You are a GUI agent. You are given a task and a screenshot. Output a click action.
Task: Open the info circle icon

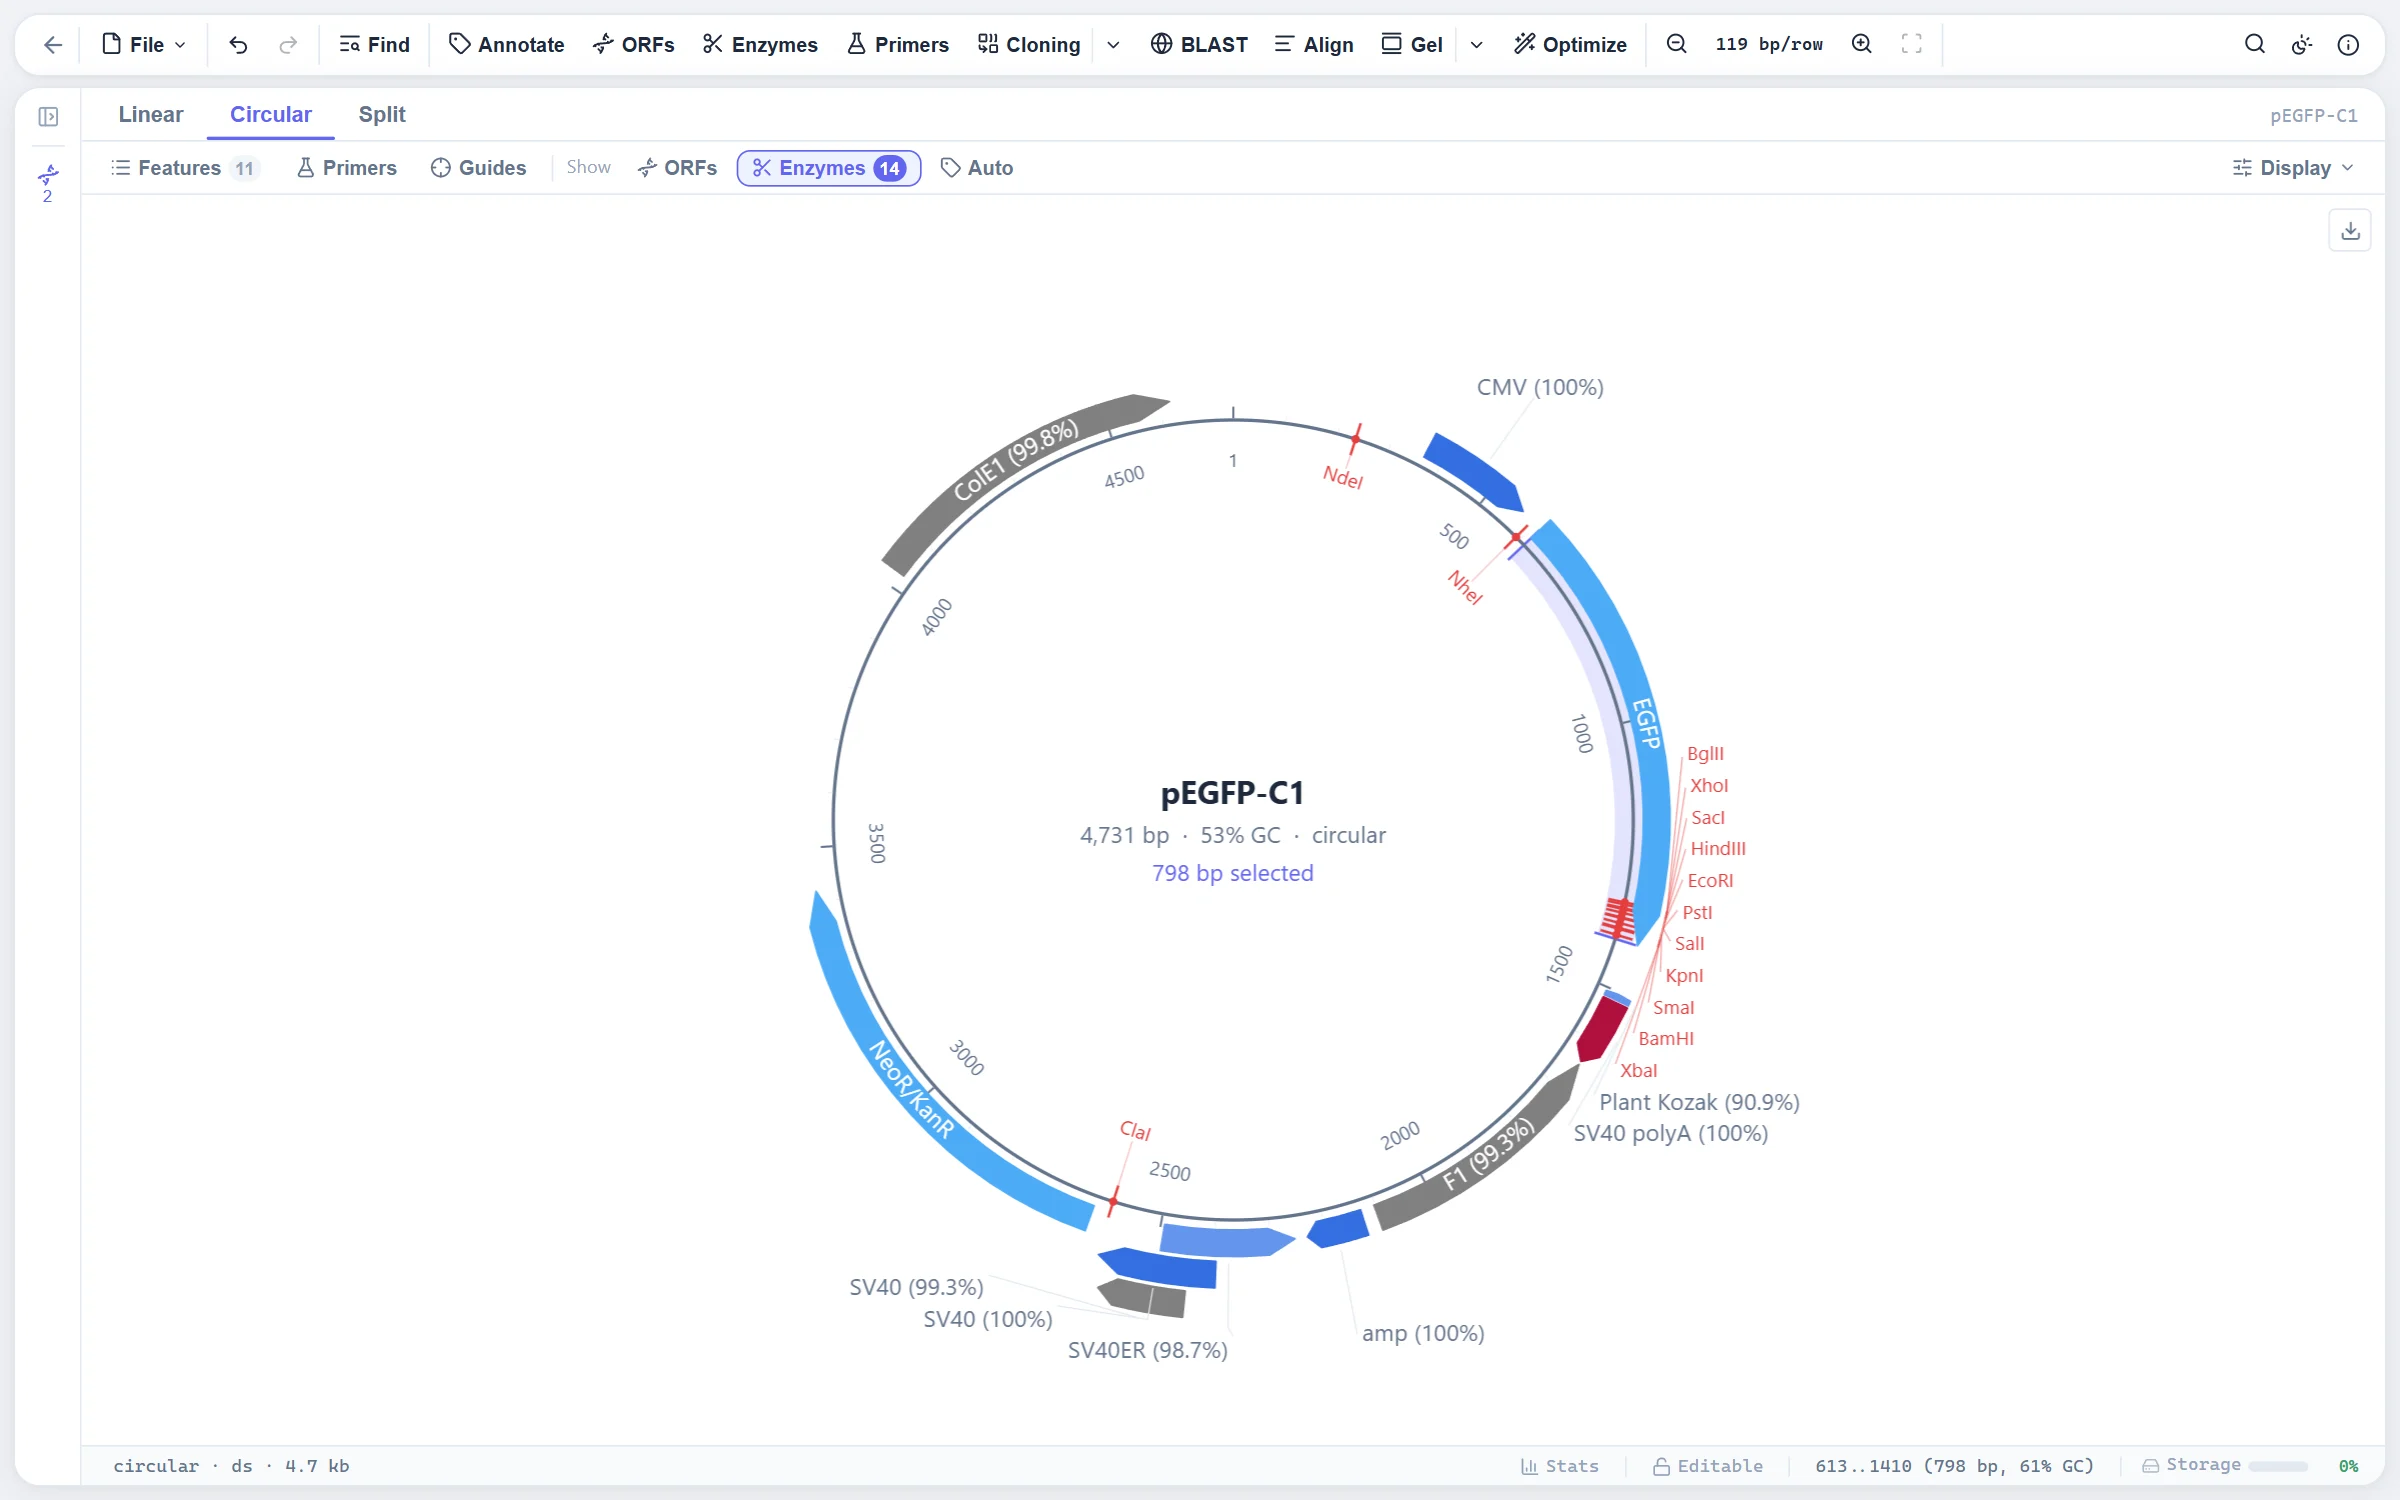click(x=2348, y=44)
